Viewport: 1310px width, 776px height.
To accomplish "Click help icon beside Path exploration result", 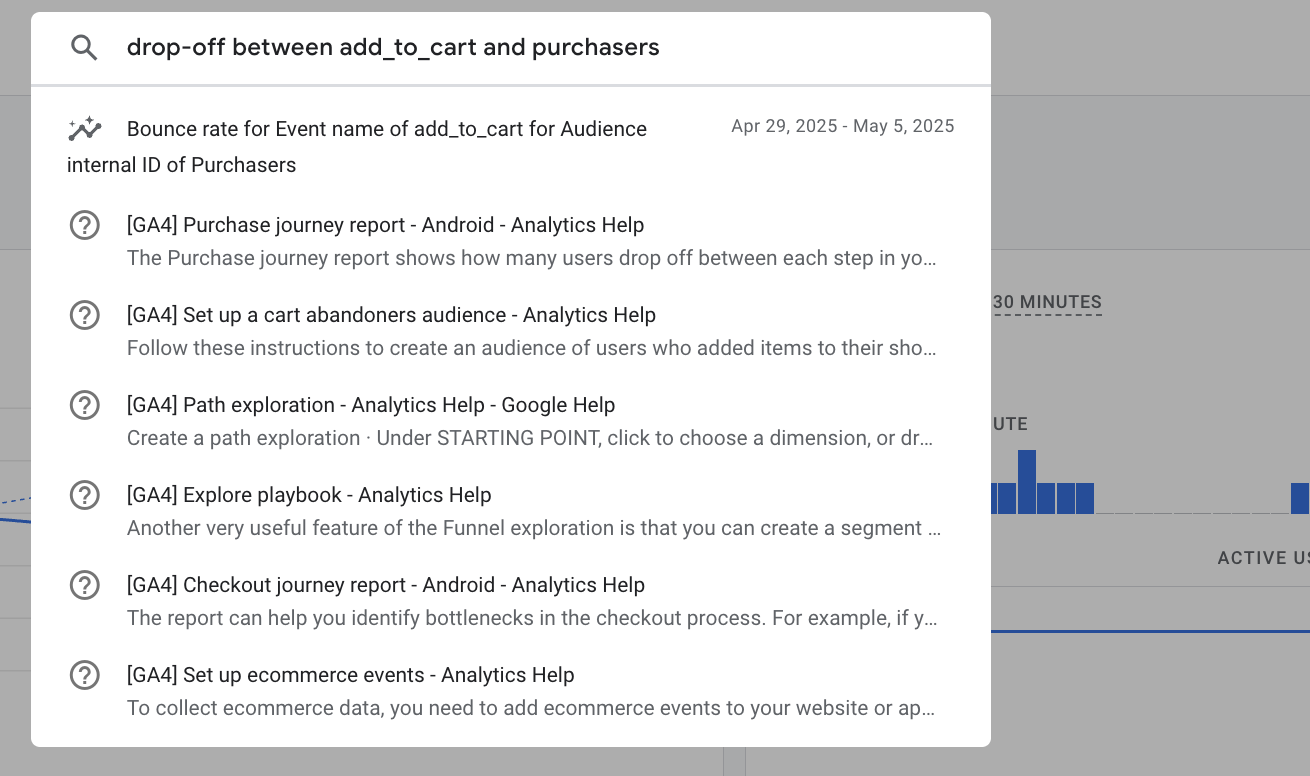I will click(x=84, y=405).
